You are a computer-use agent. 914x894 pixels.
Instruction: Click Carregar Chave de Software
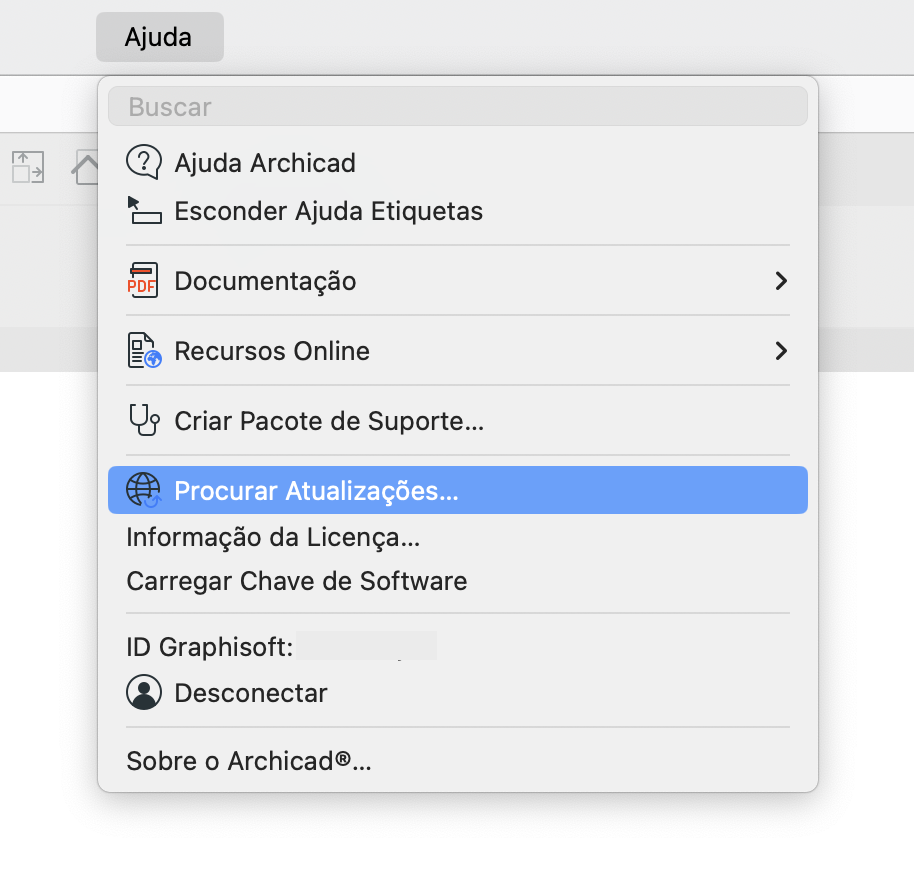(295, 581)
